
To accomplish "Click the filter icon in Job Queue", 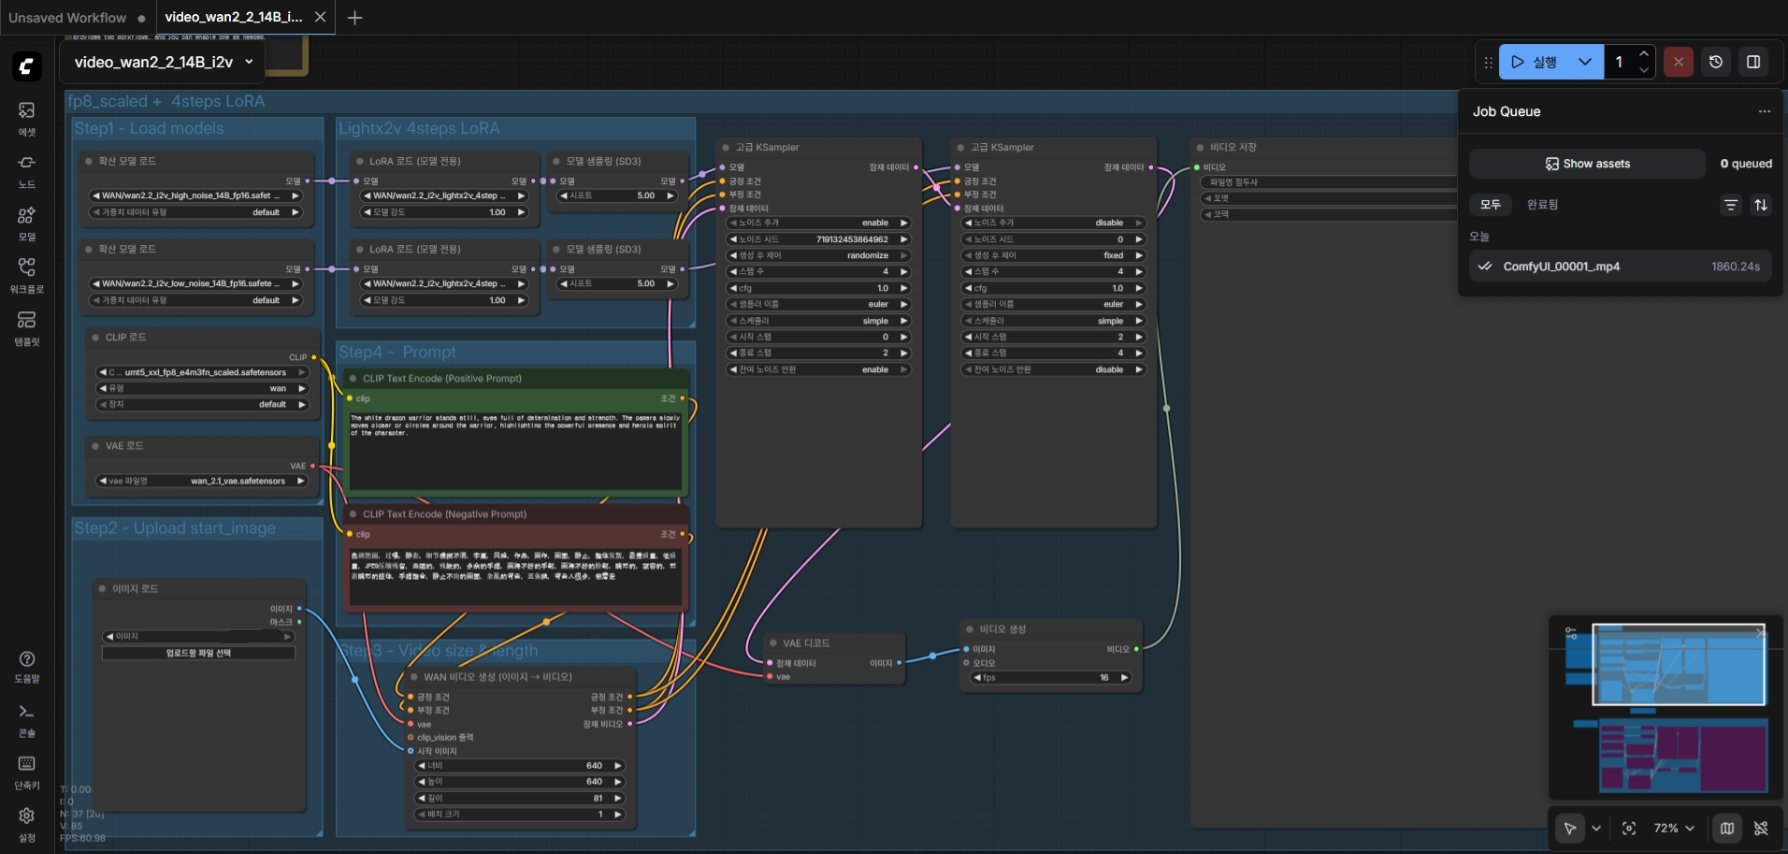I will click(x=1731, y=205).
